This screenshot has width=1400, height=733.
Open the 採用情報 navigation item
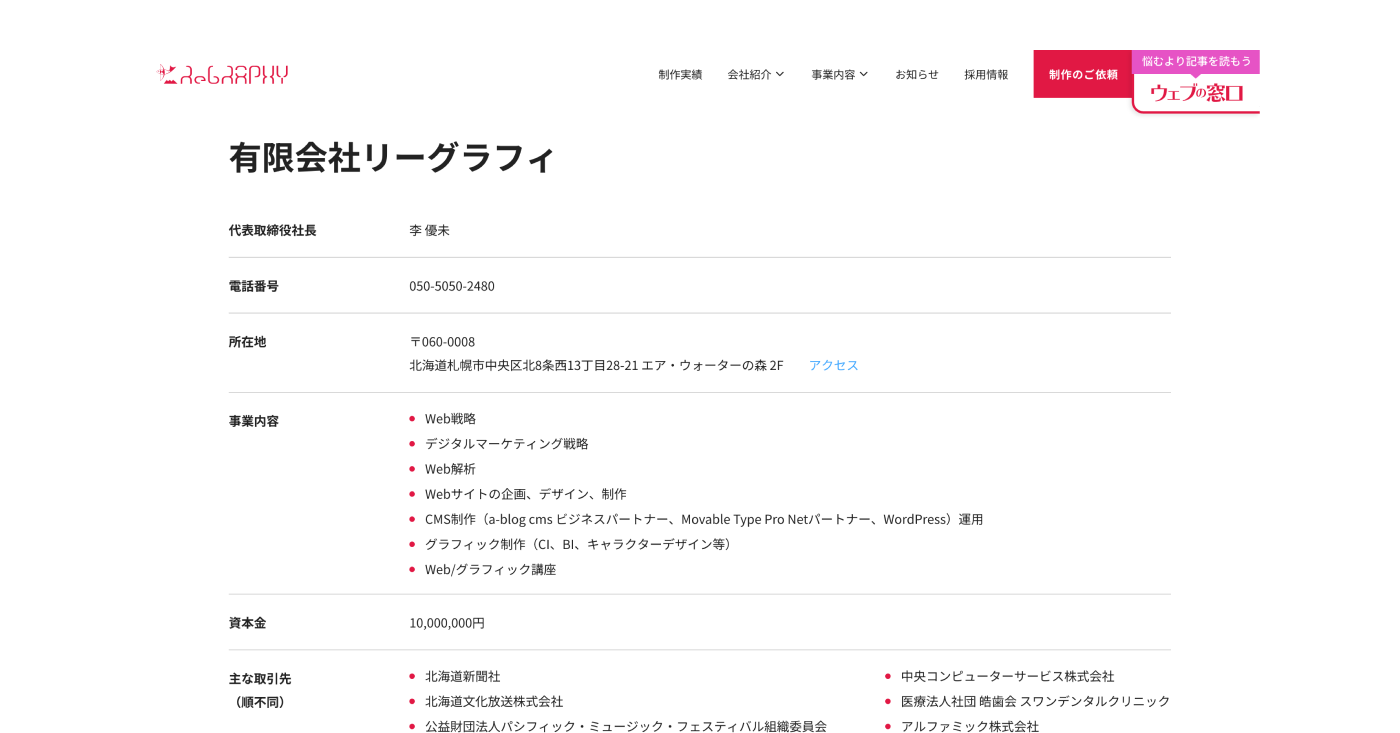[x=985, y=75]
